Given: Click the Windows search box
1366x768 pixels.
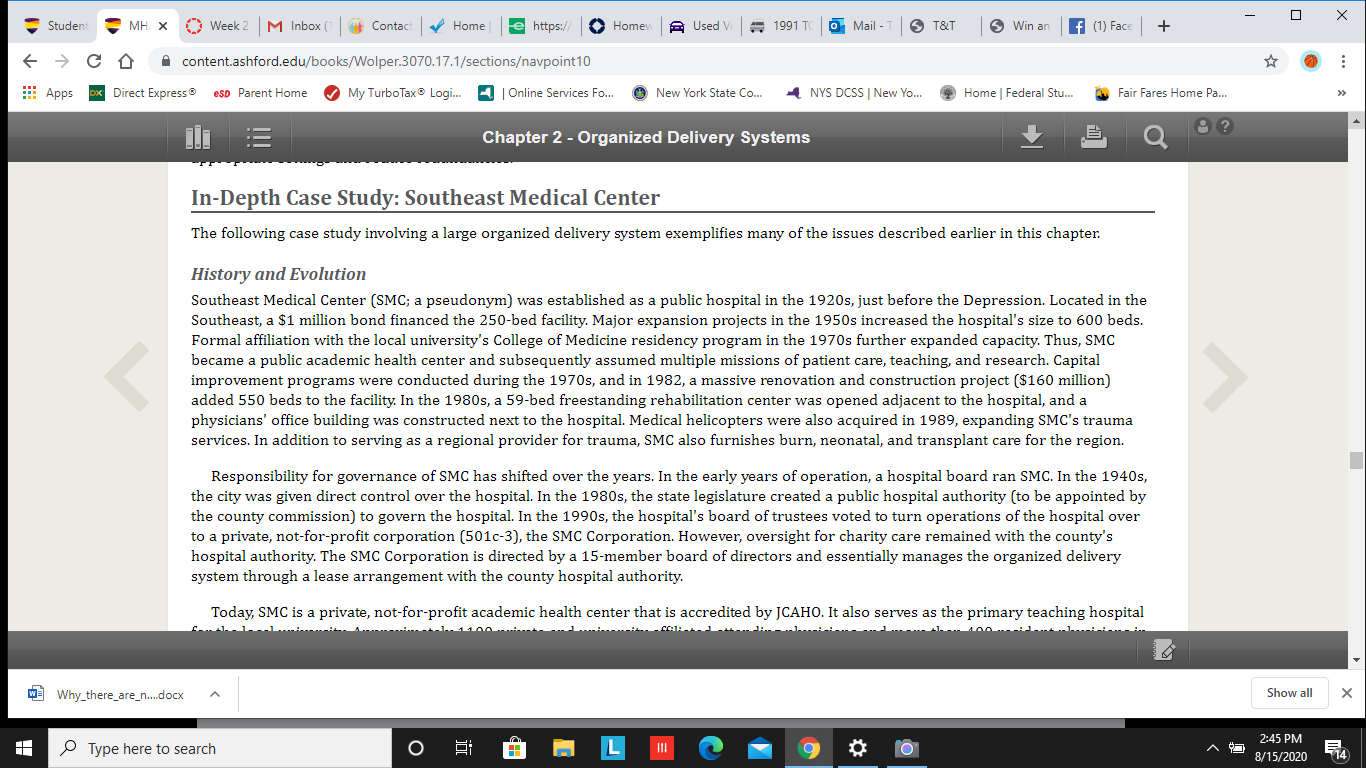Looking at the screenshot, I should tap(220, 748).
